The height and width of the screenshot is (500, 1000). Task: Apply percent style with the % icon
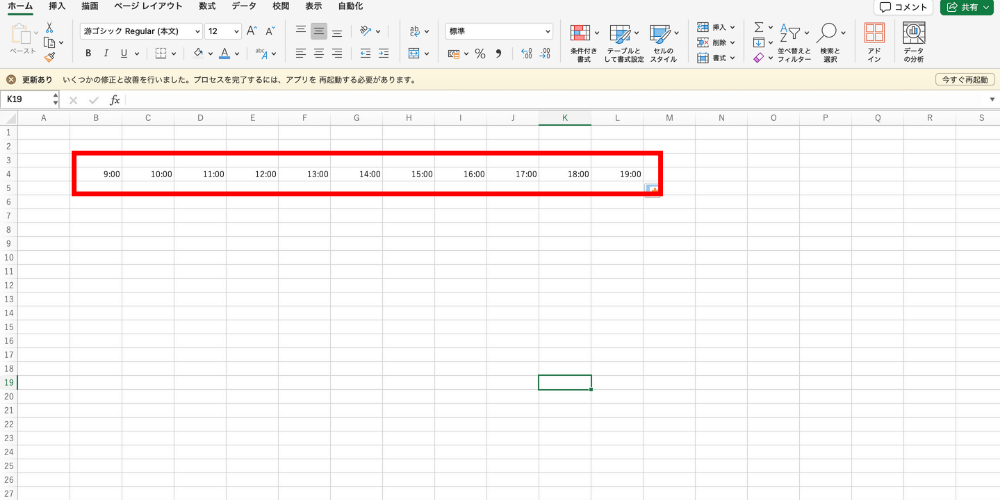[x=480, y=54]
